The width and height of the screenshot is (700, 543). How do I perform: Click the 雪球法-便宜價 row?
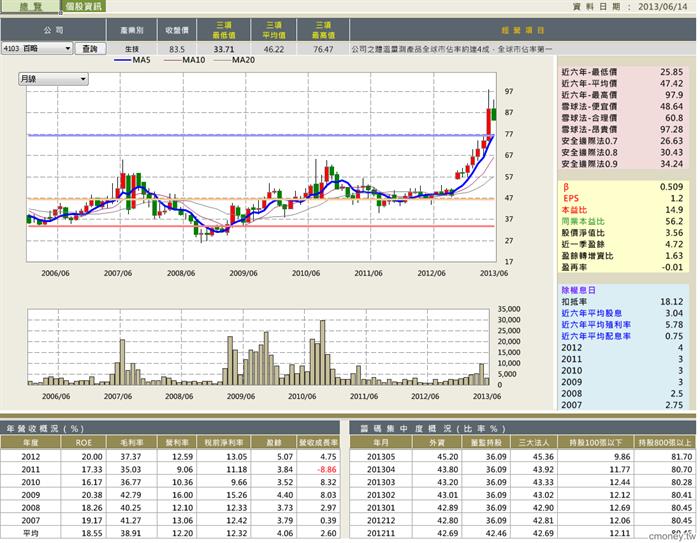[x=622, y=106]
